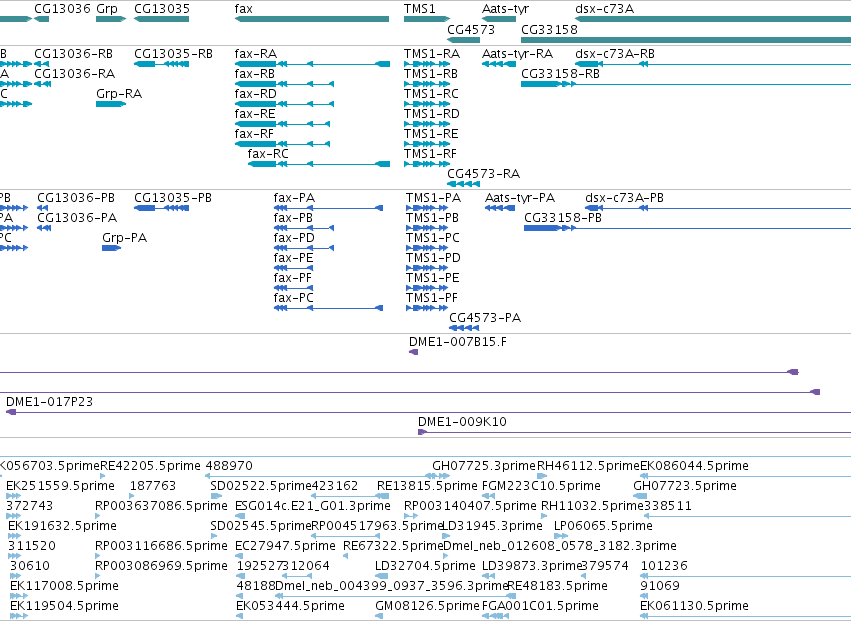Viewport: 851px width, 621px height.
Task: Click the Grp-RA transcript bar glyph
Action: [x=111, y=104]
